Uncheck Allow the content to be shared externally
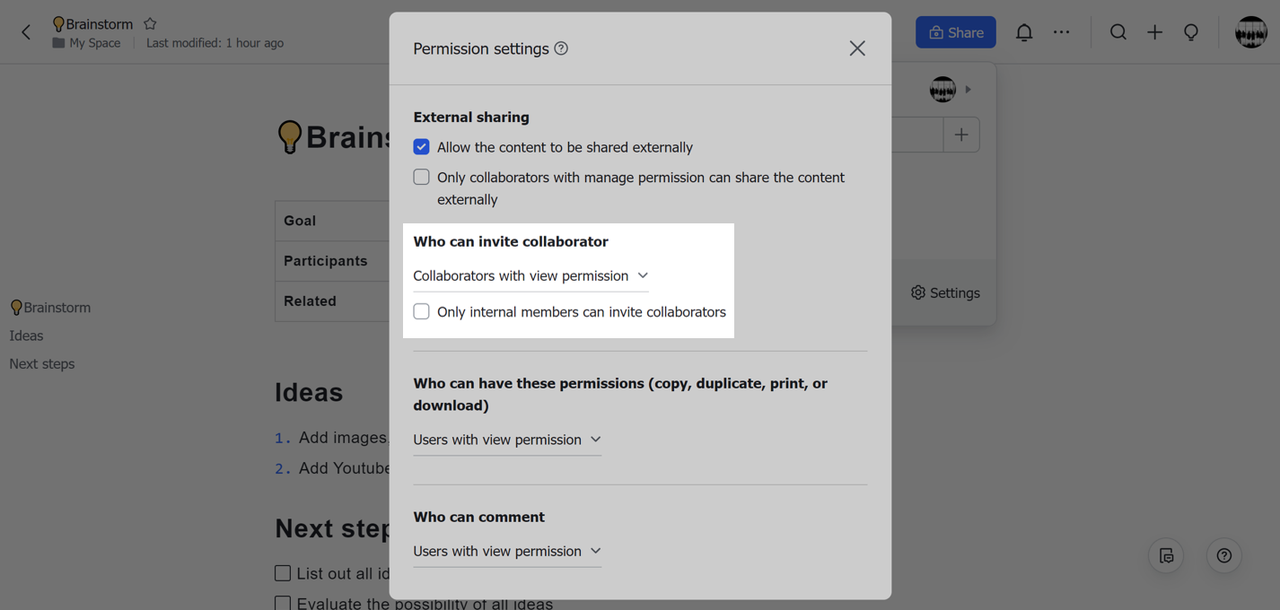Screen dimensions: 1280x610 click(x=422, y=147)
